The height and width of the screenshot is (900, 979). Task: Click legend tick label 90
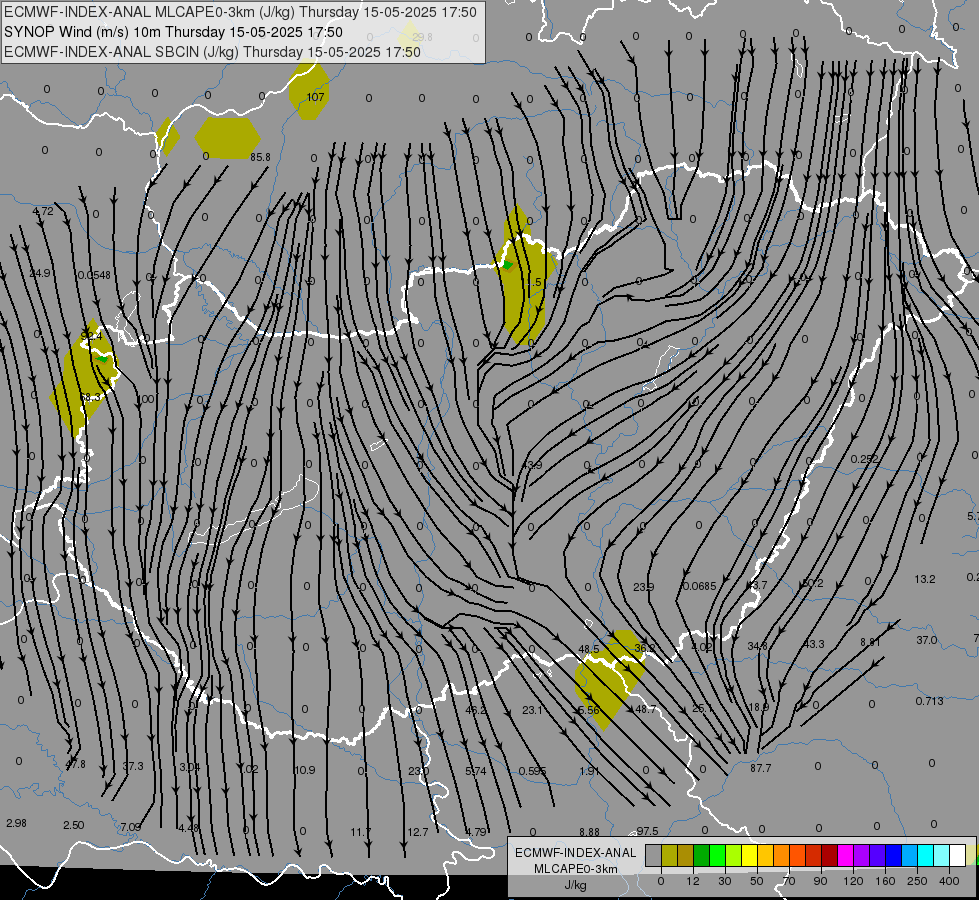[x=820, y=881]
